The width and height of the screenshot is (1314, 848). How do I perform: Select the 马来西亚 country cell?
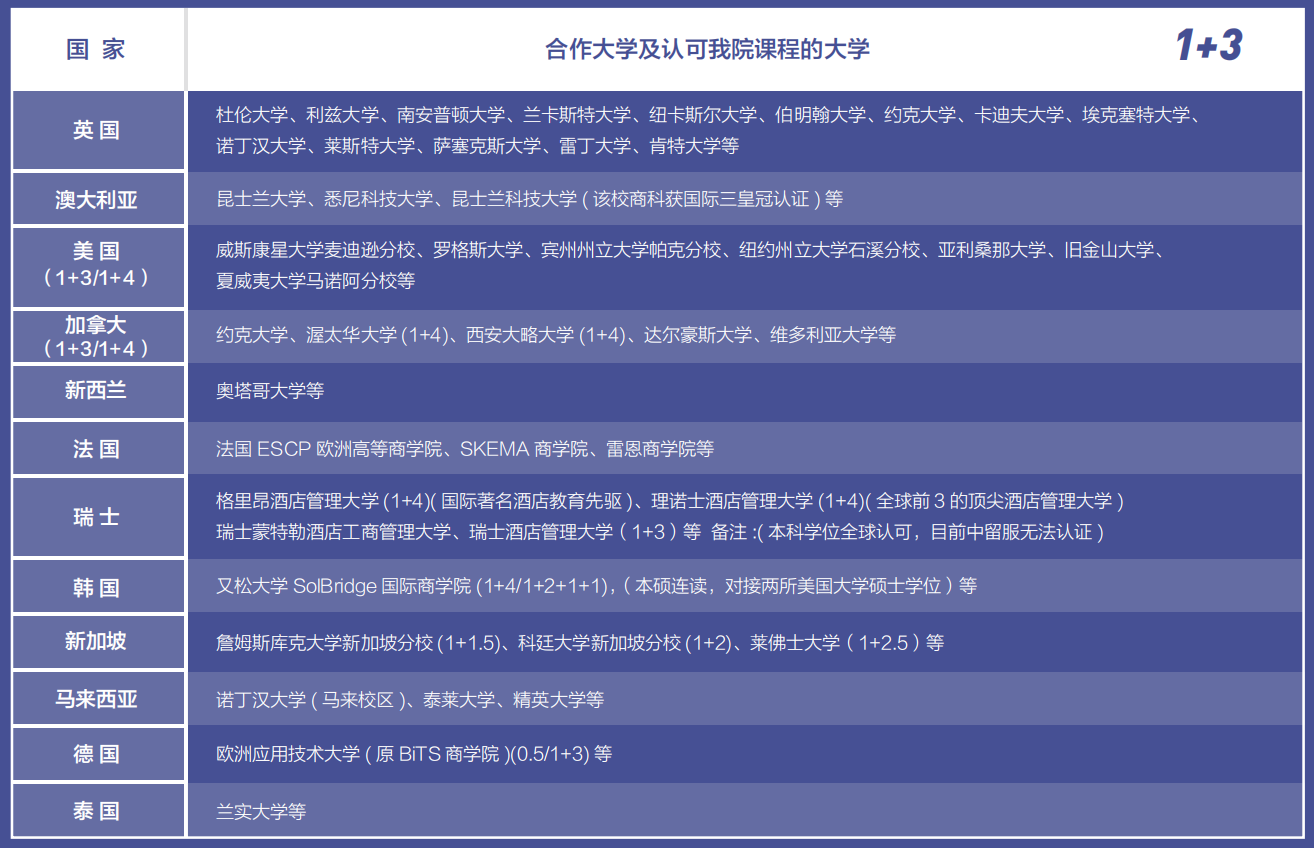(96, 699)
